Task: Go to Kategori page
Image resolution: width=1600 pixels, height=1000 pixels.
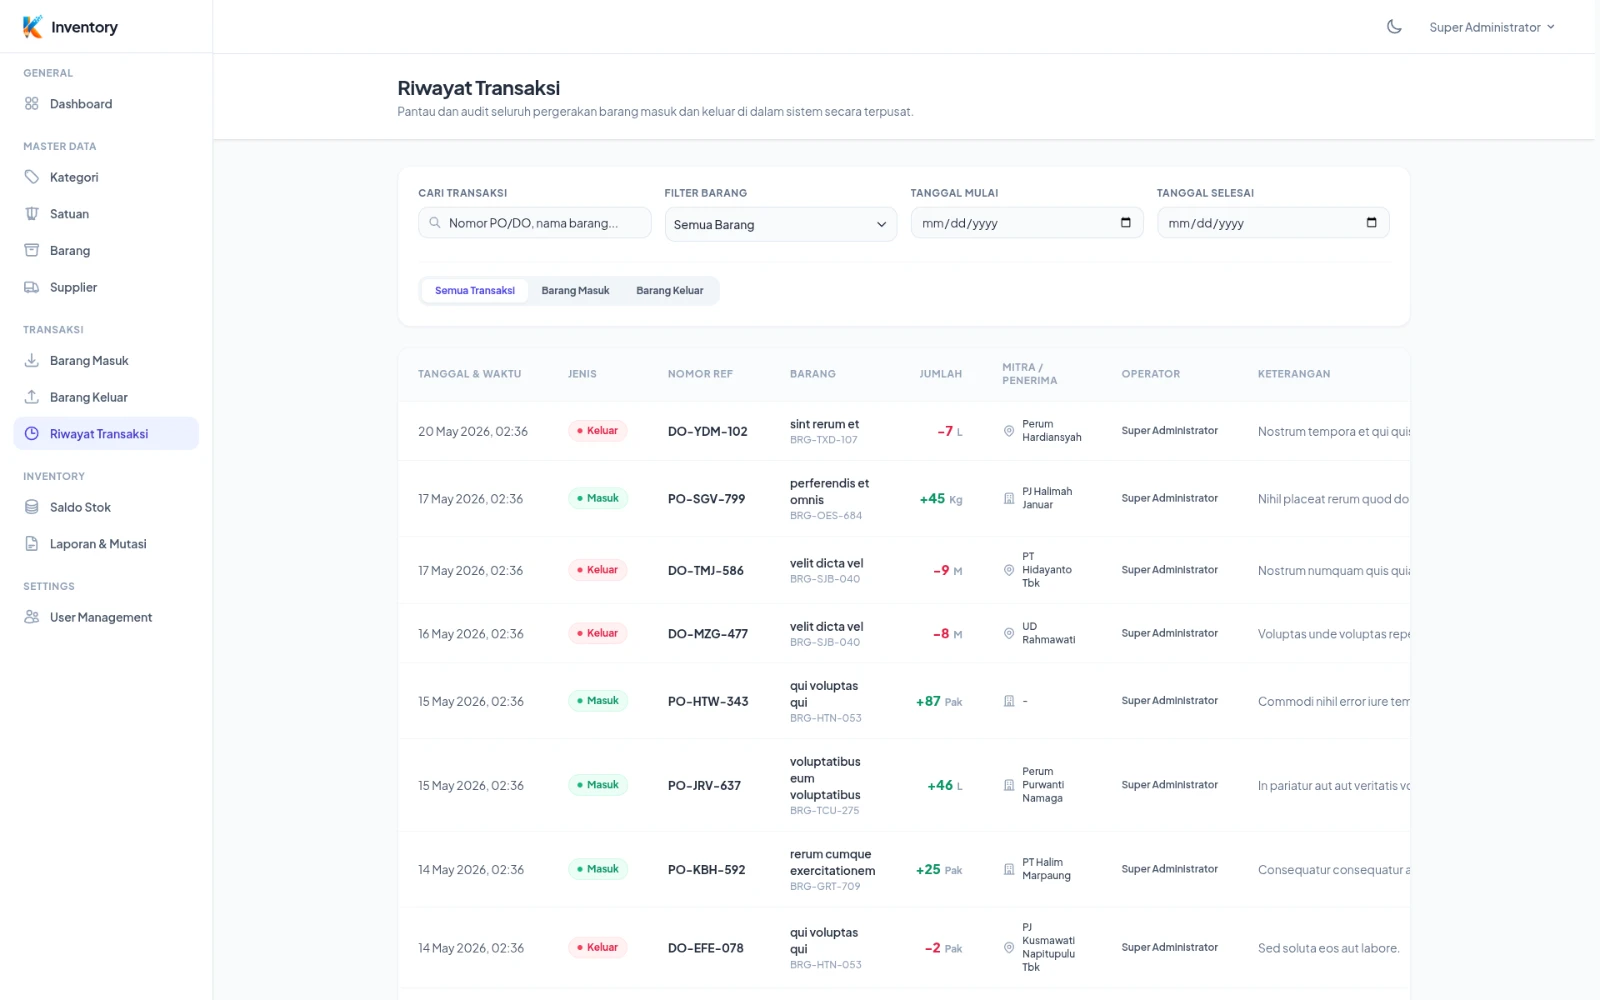Action: [x=106, y=177]
